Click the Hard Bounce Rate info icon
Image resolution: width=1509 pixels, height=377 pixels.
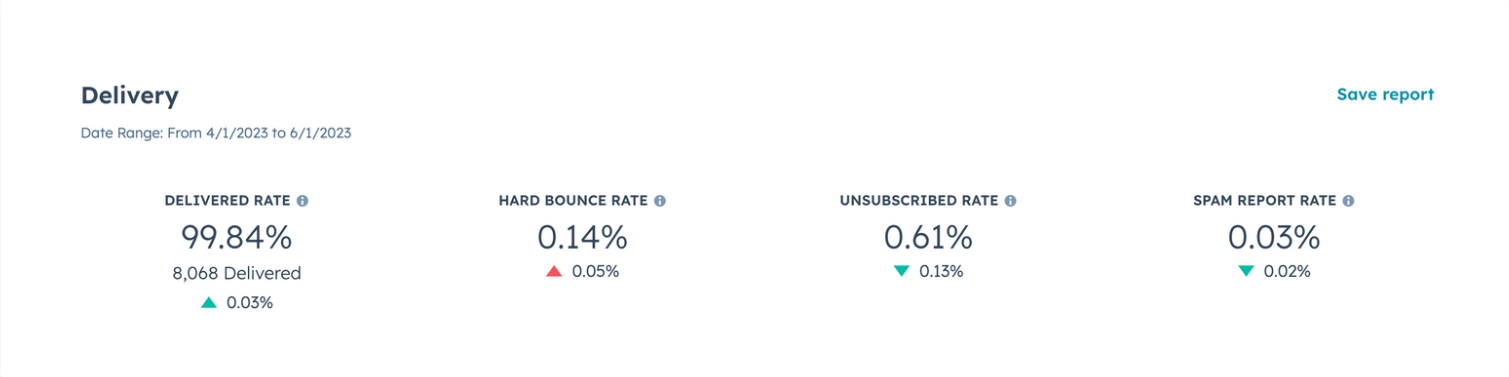click(x=660, y=201)
